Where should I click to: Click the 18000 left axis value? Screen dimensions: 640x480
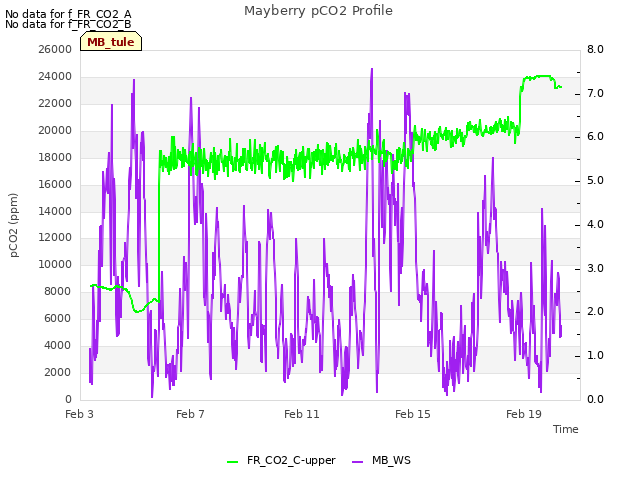tap(55, 157)
